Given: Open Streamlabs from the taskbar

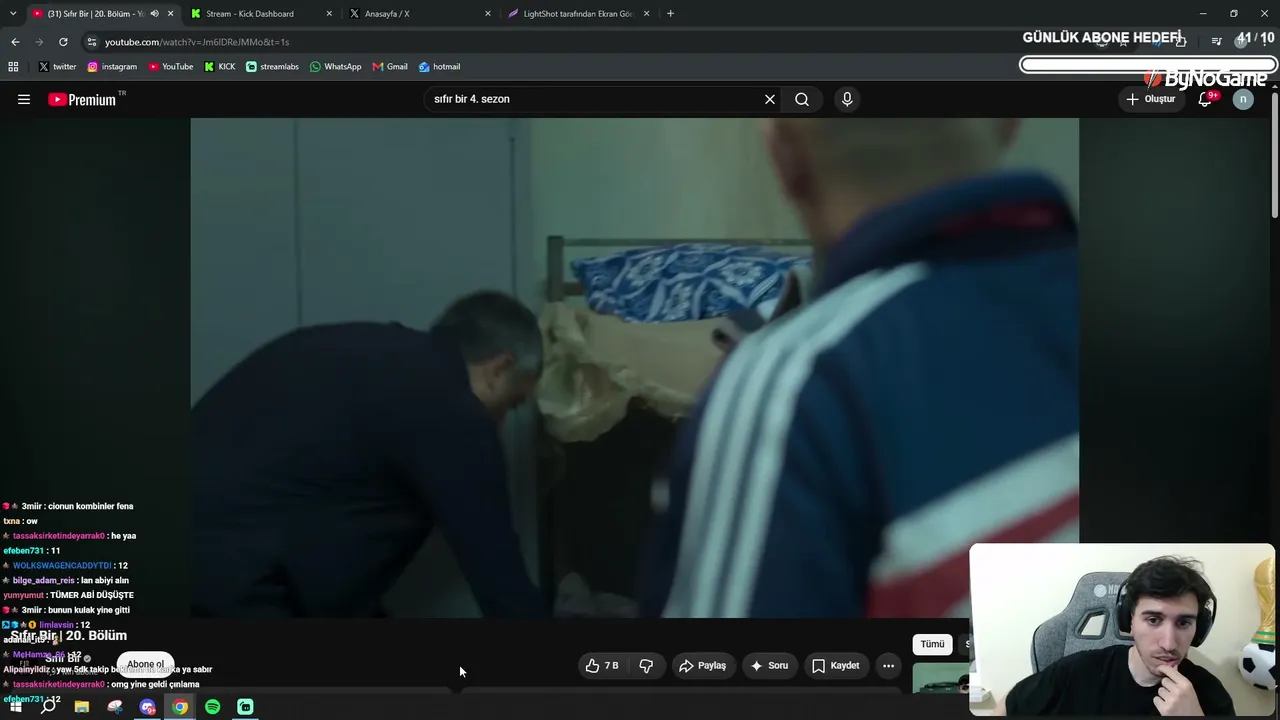Looking at the screenshot, I should pos(245,707).
